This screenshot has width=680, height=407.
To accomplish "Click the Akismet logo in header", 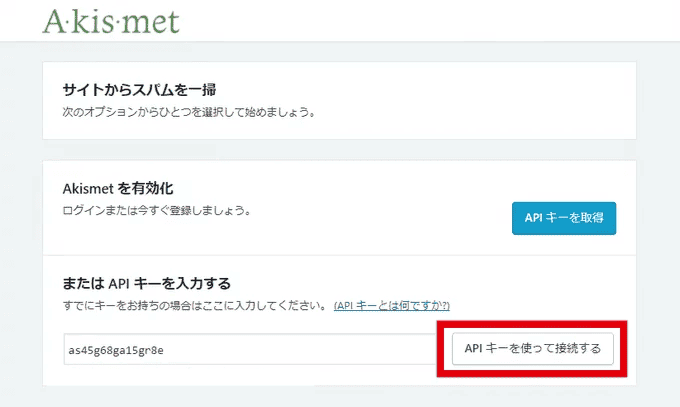I will click(x=110, y=21).
